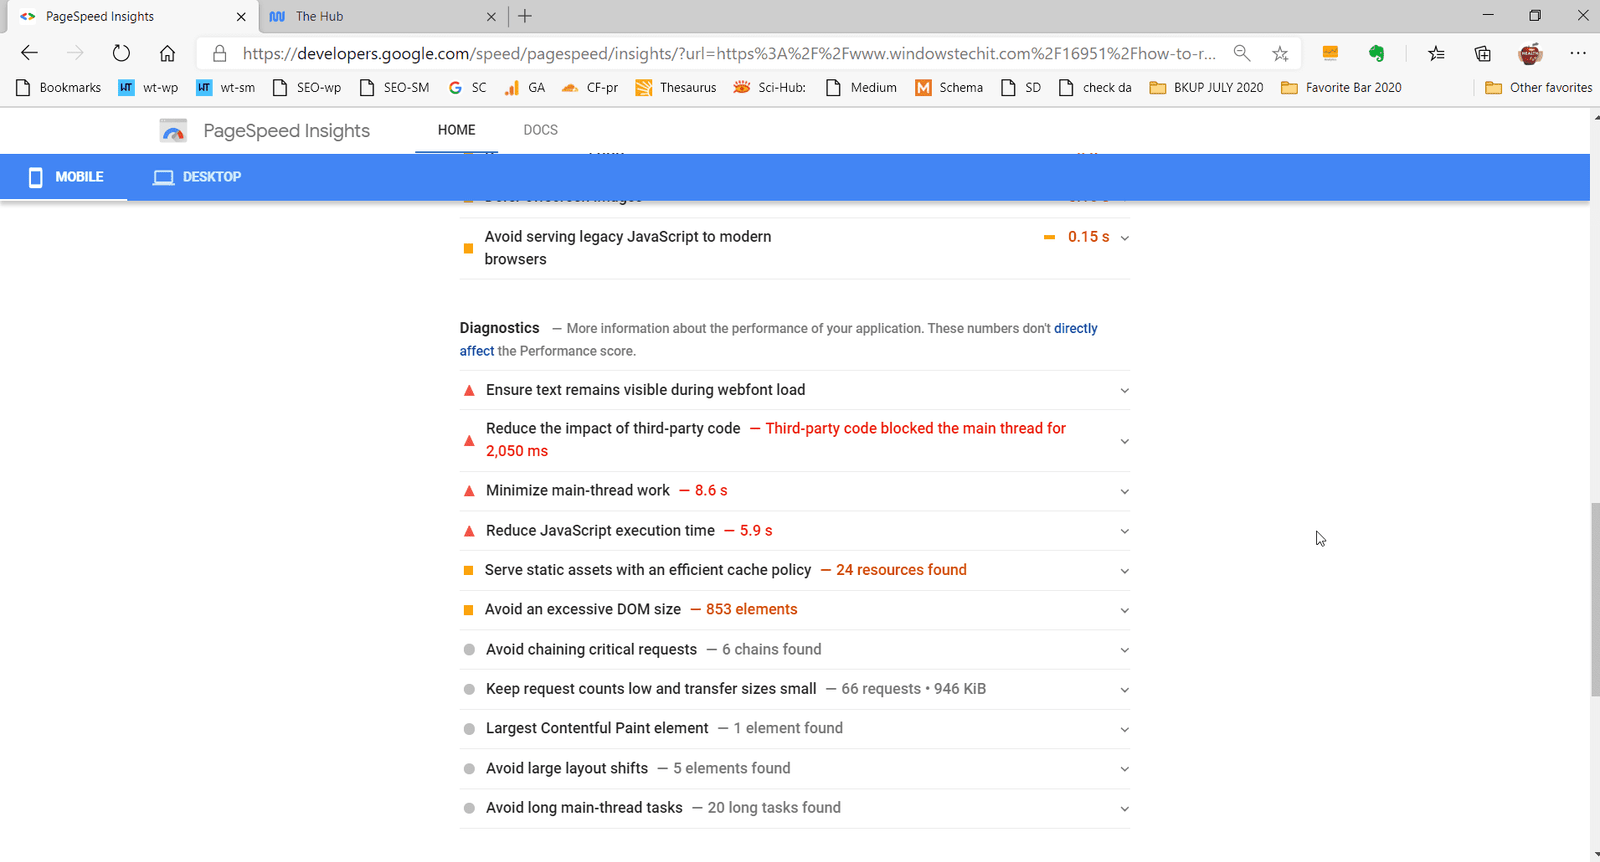
Task: Add page to favorites star icon
Action: click(x=1280, y=54)
